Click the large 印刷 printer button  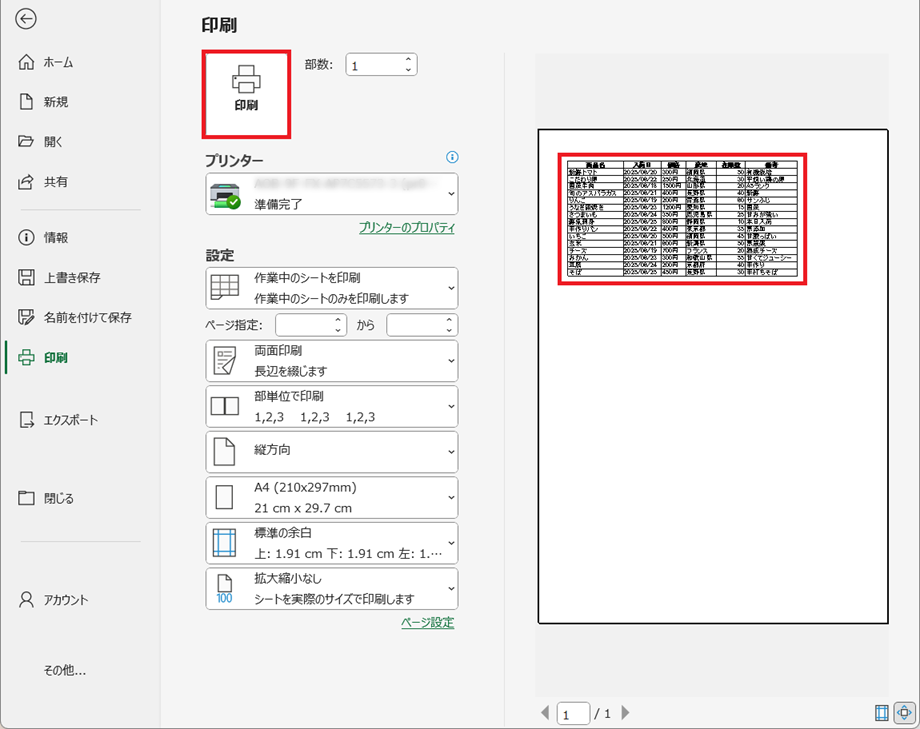pos(246,94)
